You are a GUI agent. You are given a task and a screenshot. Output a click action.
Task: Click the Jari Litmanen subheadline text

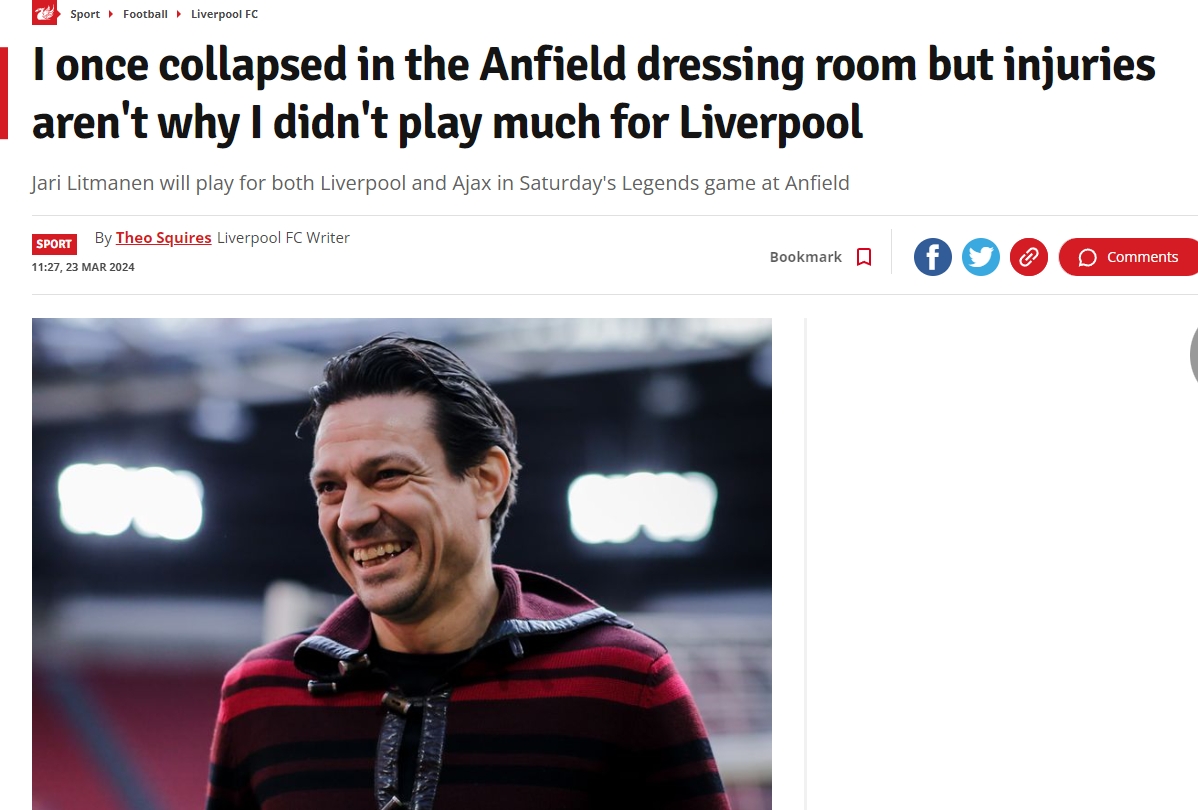440,183
